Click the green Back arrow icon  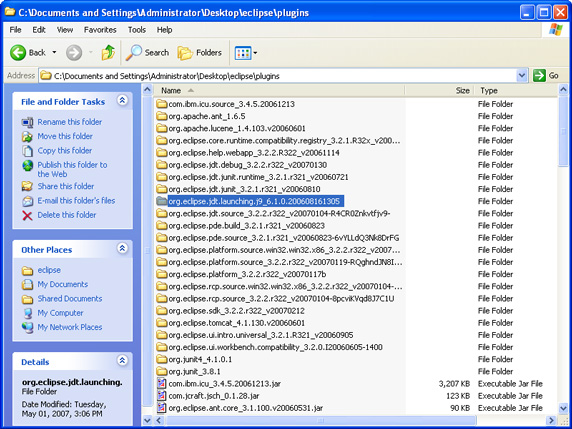point(18,53)
